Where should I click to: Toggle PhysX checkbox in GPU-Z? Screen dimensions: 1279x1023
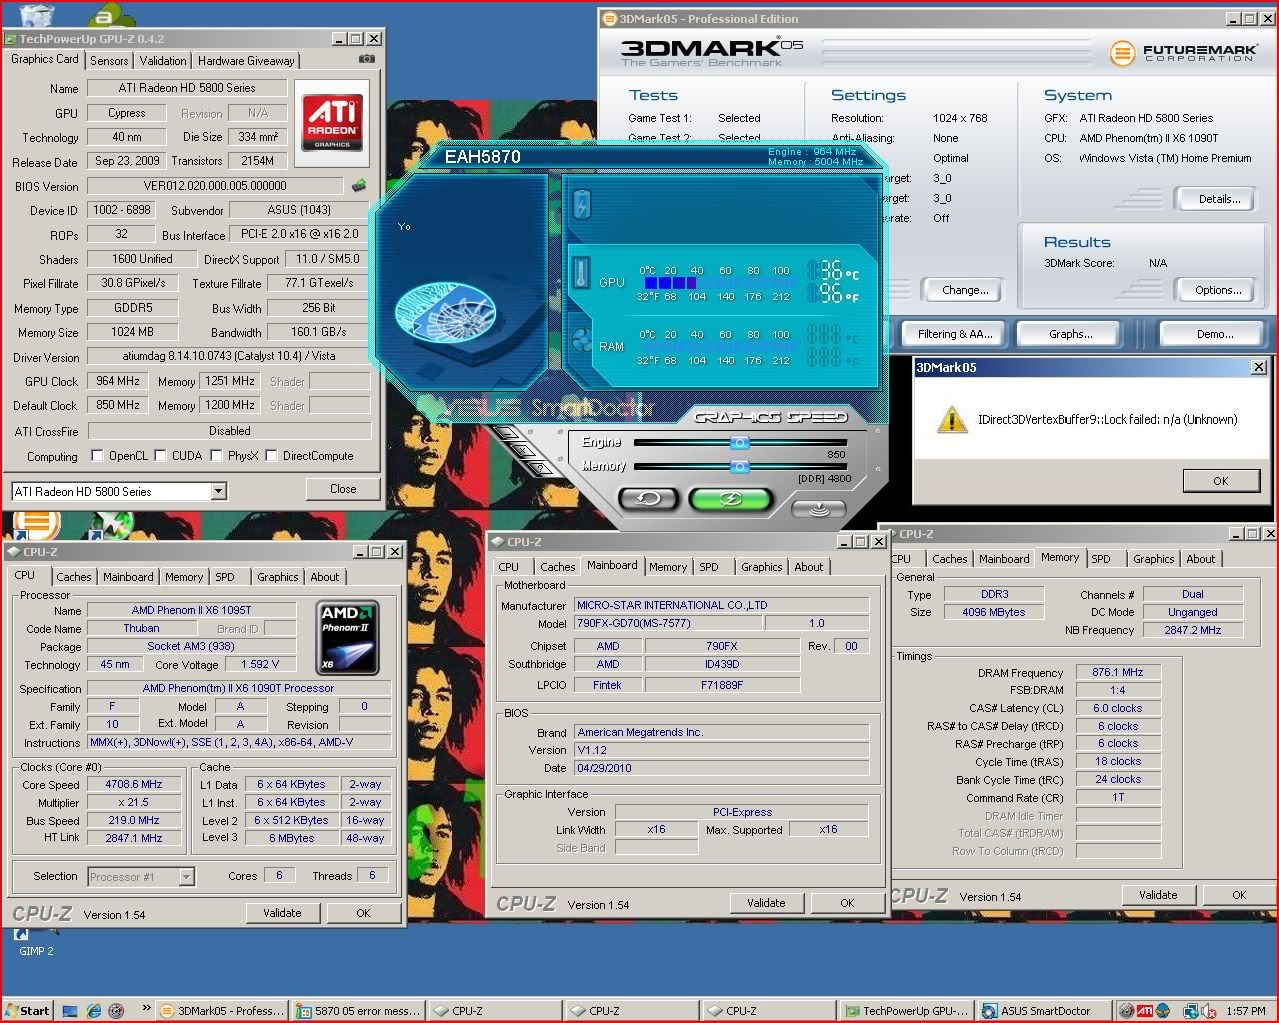tap(217, 456)
